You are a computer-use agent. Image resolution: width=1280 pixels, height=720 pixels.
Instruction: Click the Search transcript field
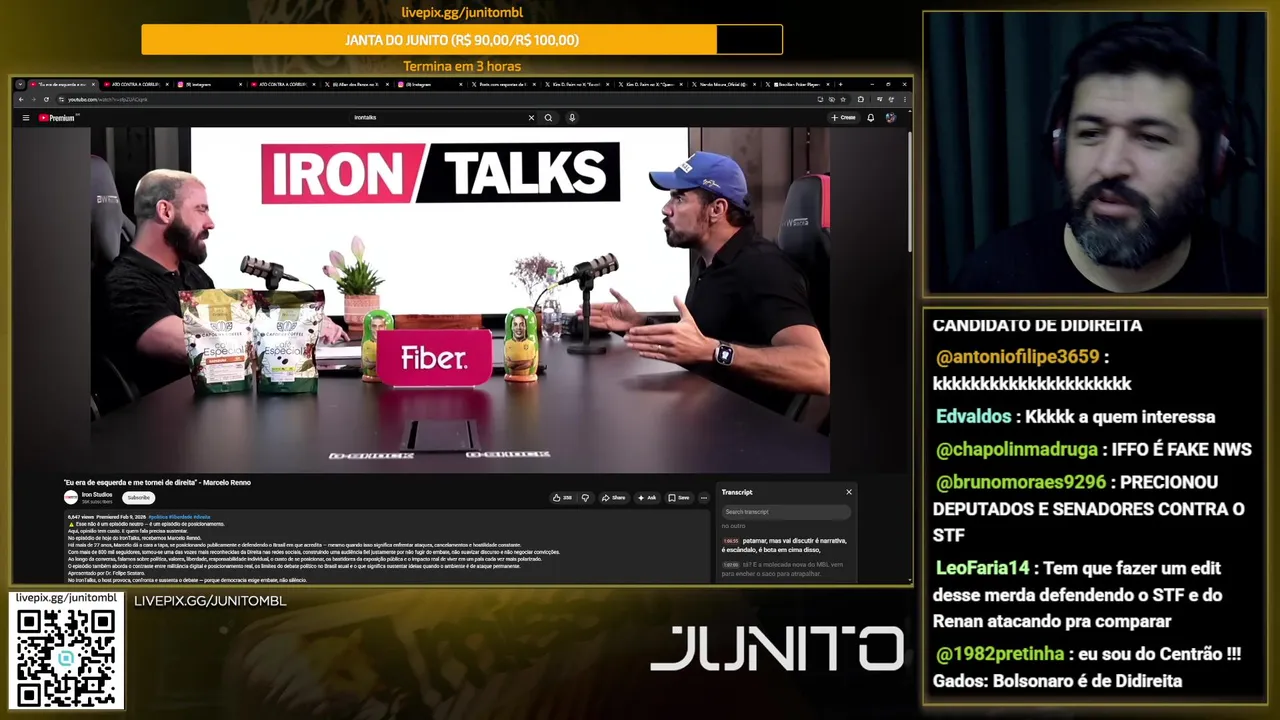786,512
